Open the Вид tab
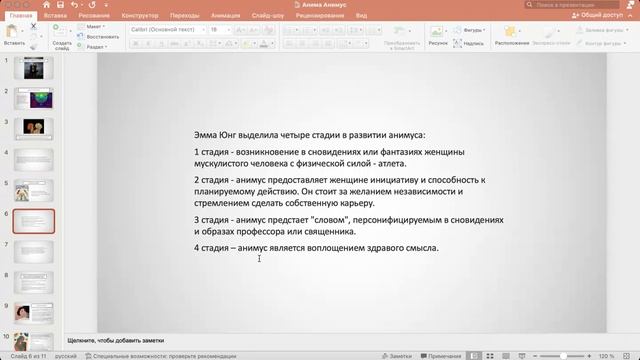The image size is (640, 360). point(361,16)
